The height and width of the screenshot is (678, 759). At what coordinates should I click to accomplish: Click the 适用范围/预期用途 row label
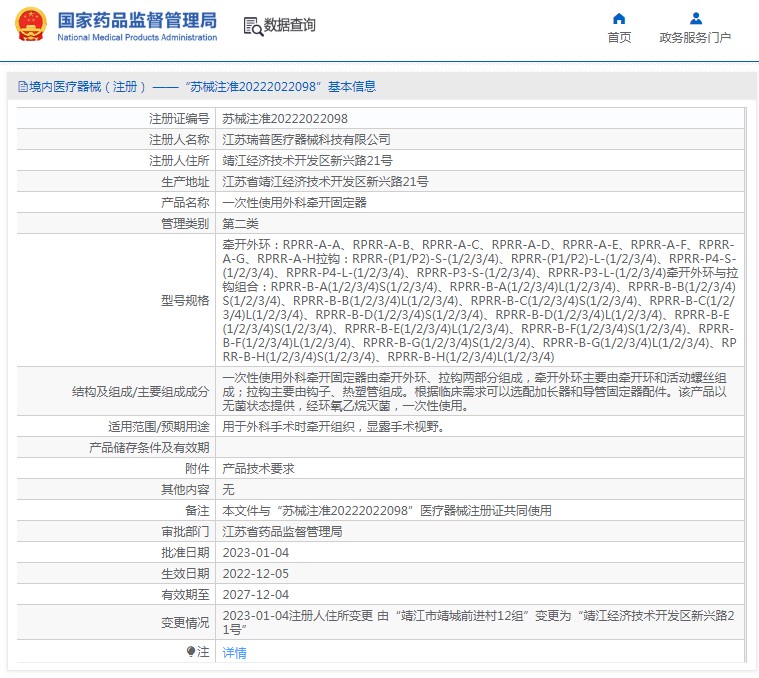click(x=159, y=426)
